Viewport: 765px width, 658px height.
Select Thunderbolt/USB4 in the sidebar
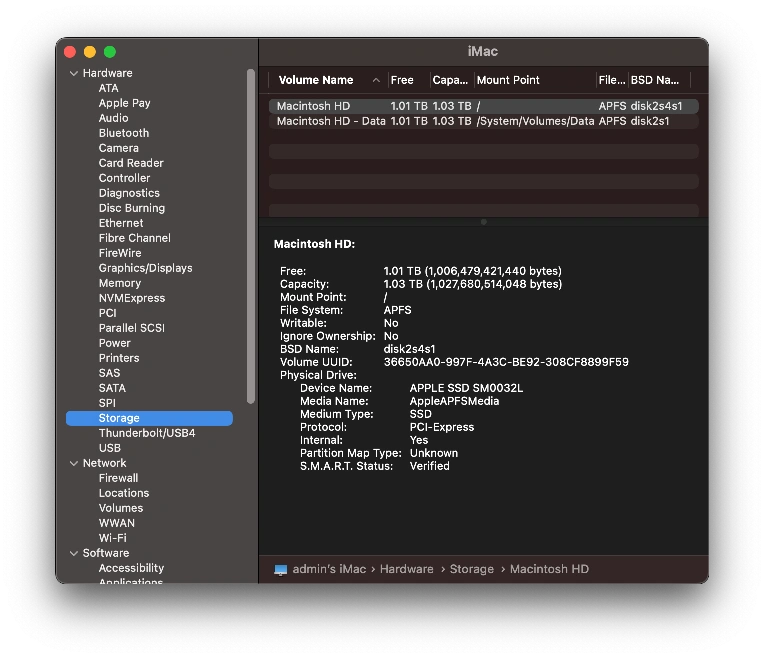[147, 433]
